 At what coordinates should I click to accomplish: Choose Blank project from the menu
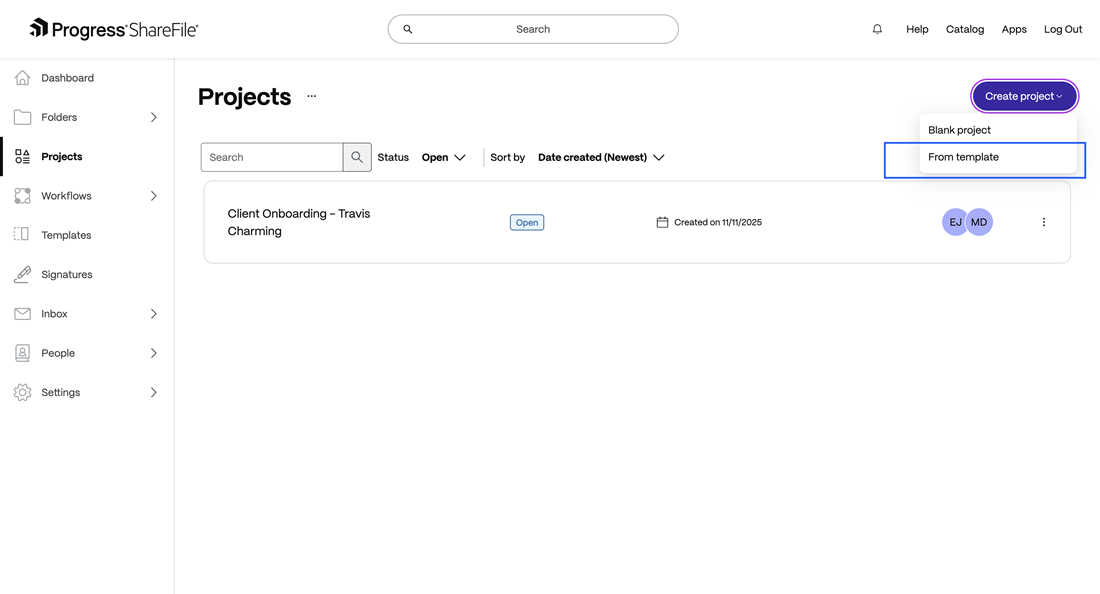click(x=959, y=130)
